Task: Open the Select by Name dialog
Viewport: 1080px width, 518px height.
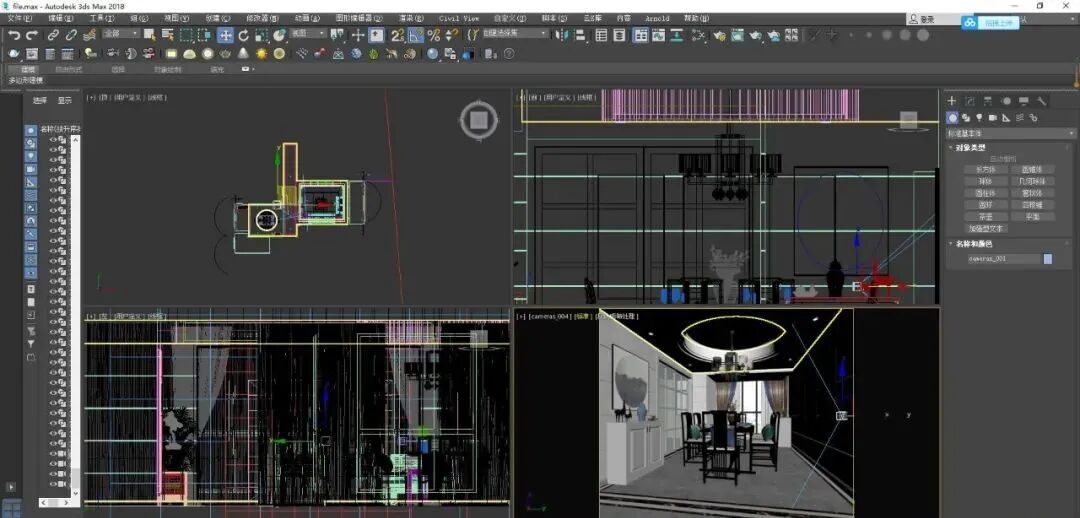Action: pyautogui.click(x=167, y=35)
